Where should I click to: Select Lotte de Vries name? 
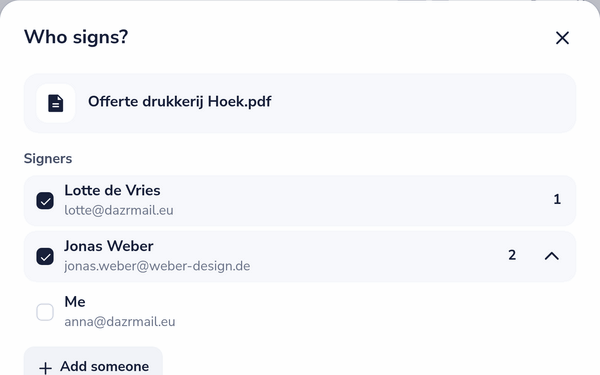(112, 190)
